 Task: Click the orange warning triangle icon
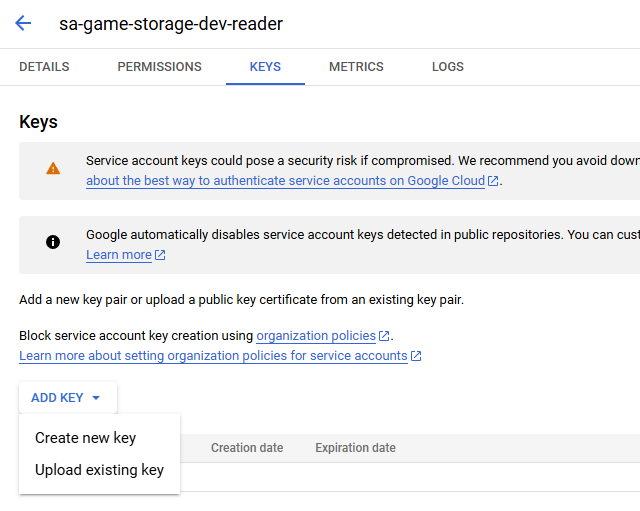(53, 169)
